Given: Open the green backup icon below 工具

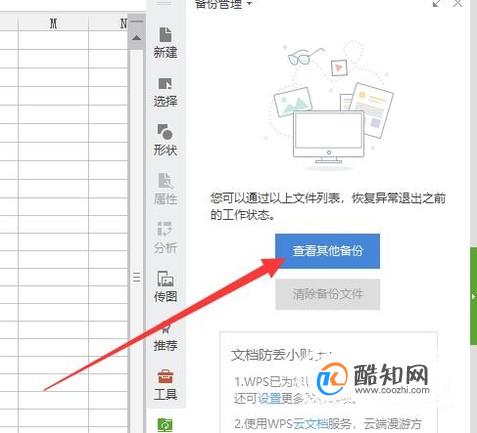Looking at the screenshot, I should [165, 425].
